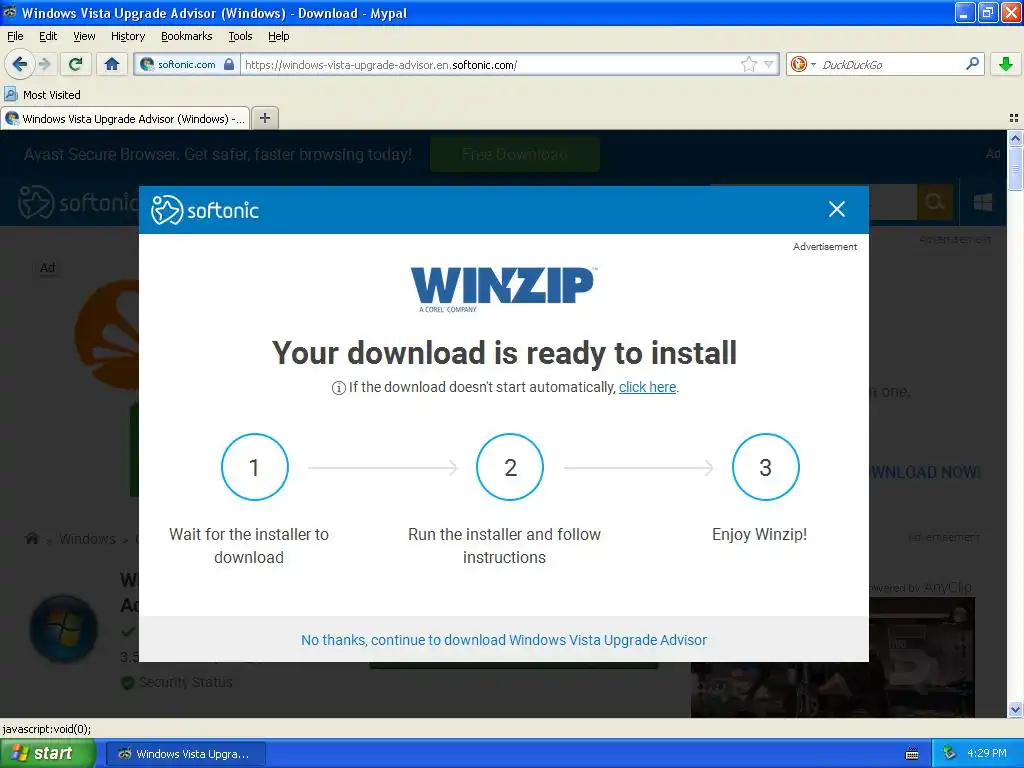Click the Windows breadcrumb link
This screenshot has width=1024, height=768.
[x=87, y=539]
